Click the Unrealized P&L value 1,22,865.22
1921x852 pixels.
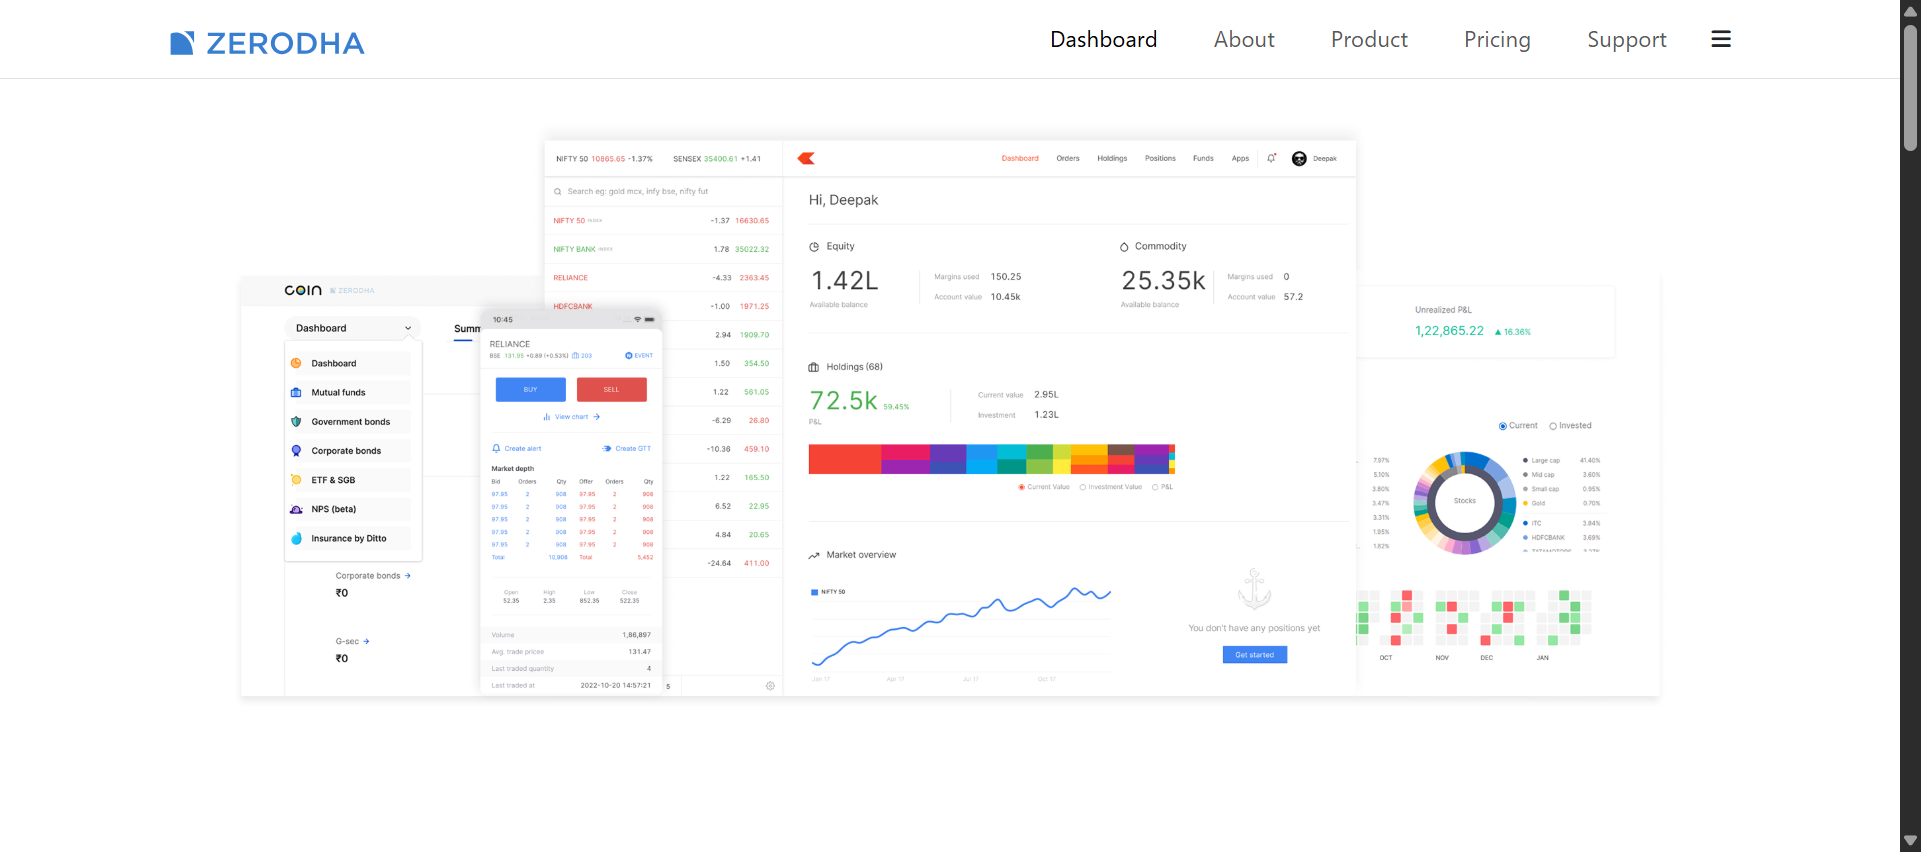point(1449,331)
